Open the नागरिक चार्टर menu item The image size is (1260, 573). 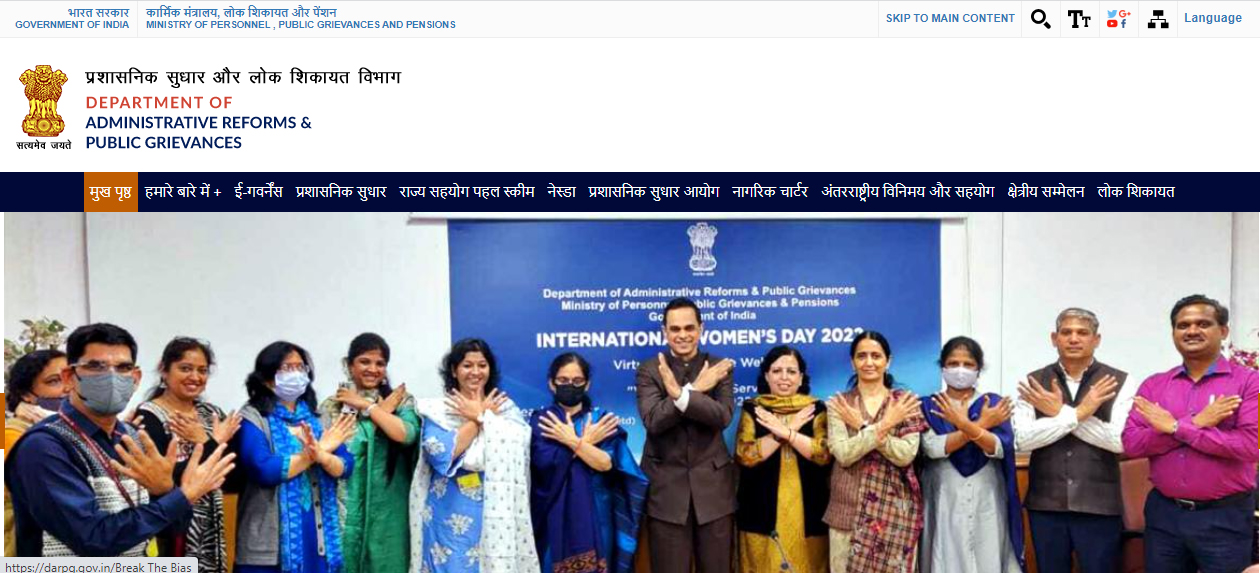click(770, 192)
